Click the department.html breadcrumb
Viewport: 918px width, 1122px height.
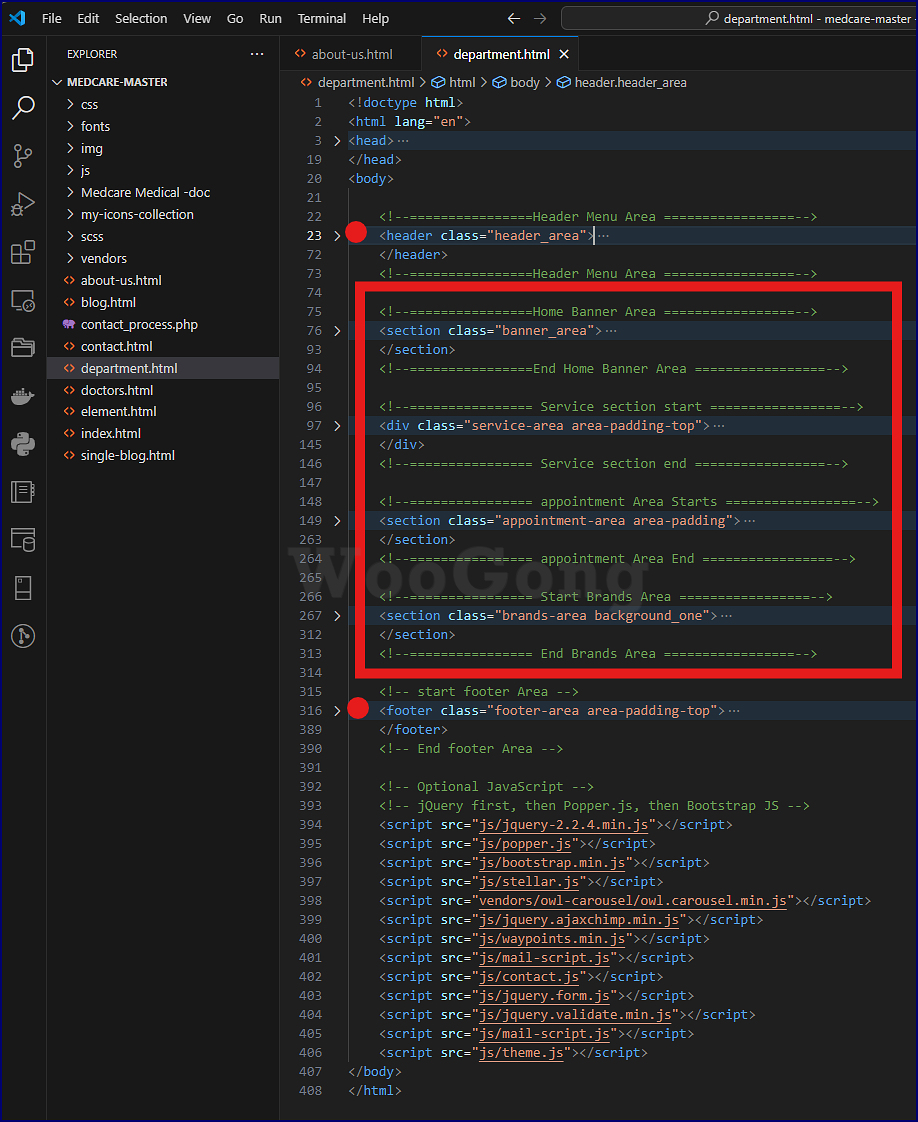point(358,82)
